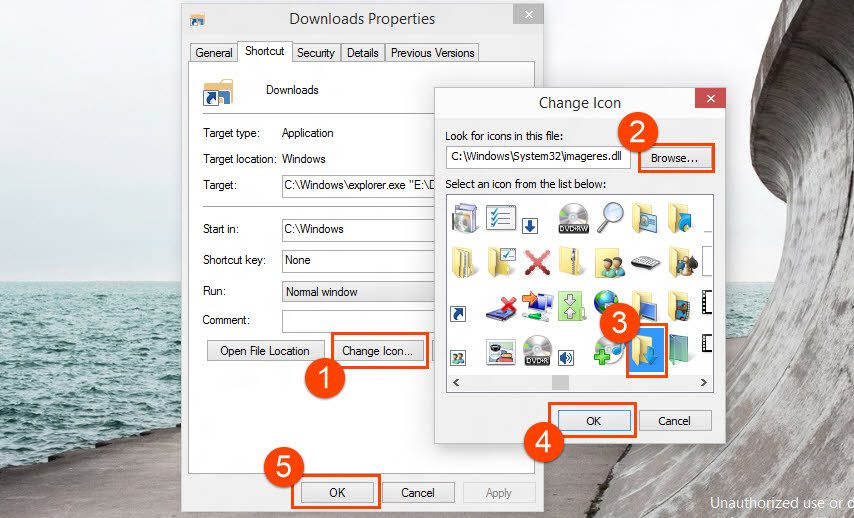The image size is (854, 518).
Task: Select the DVD+R disc icon
Action: click(537, 350)
